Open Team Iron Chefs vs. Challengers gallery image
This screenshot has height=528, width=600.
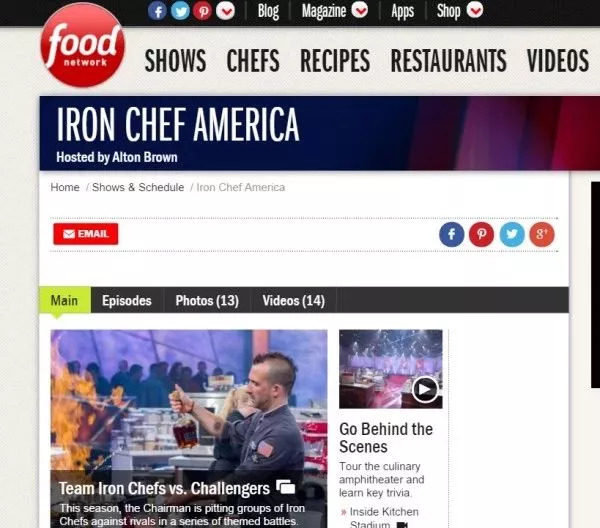(x=189, y=429)
